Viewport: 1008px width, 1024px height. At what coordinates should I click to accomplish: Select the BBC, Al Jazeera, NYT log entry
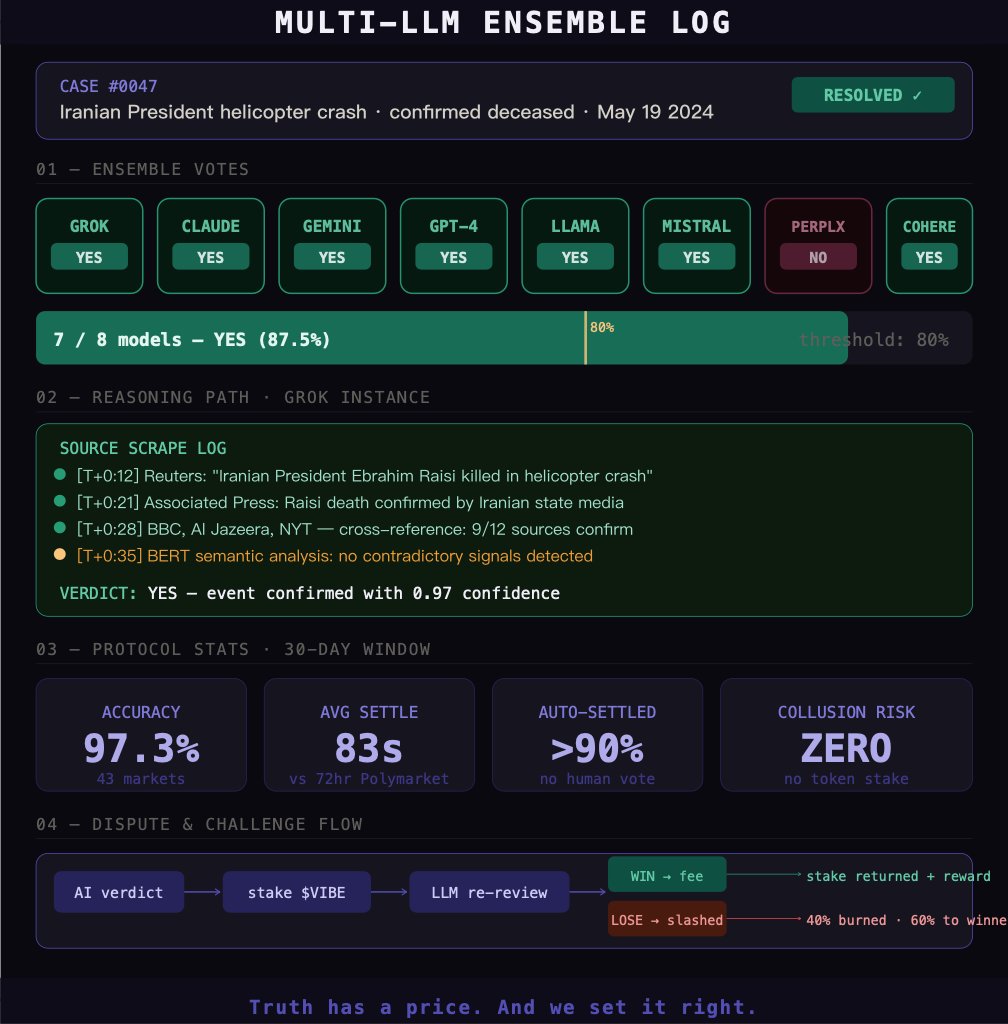(x=354, y=529)
